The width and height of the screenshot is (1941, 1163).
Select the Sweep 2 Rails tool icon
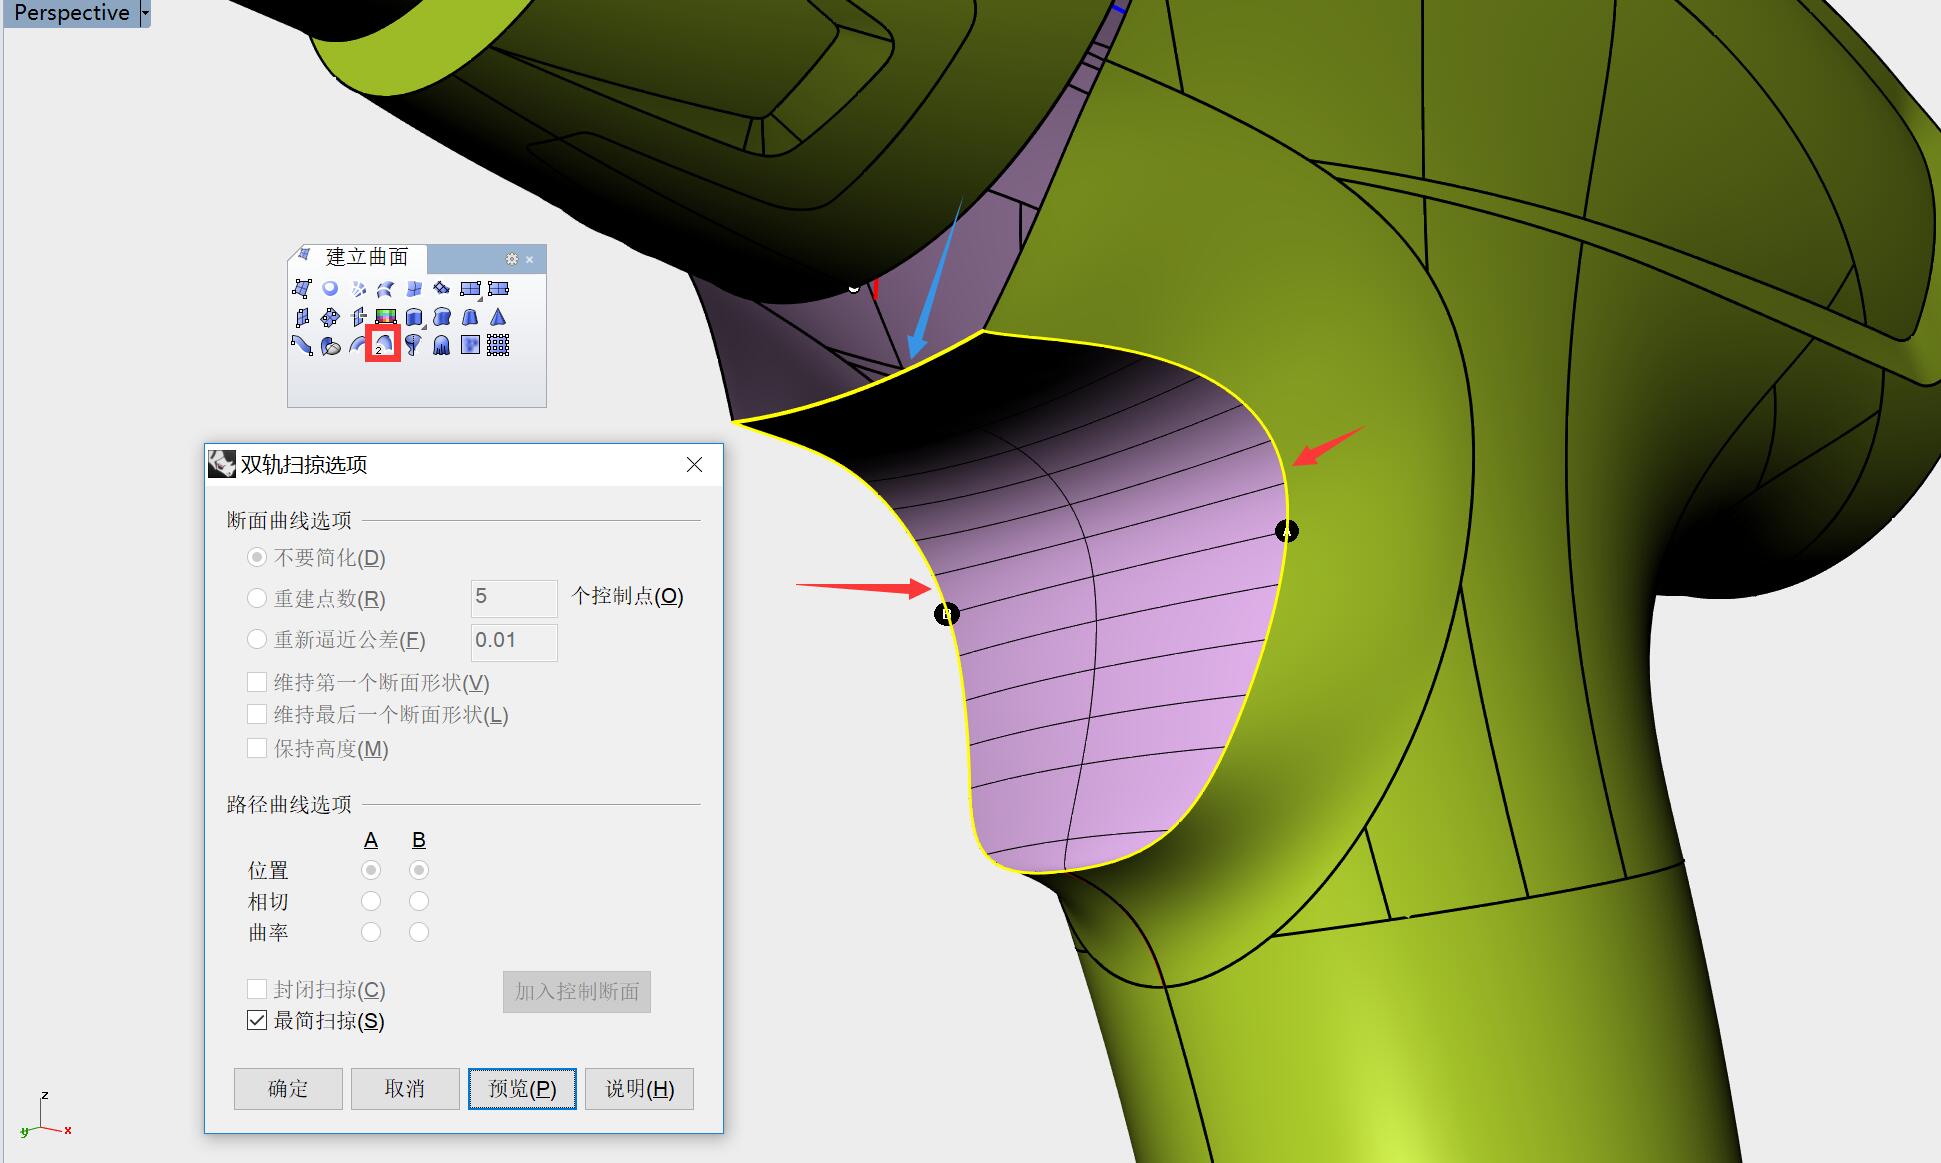coord(383,345)
